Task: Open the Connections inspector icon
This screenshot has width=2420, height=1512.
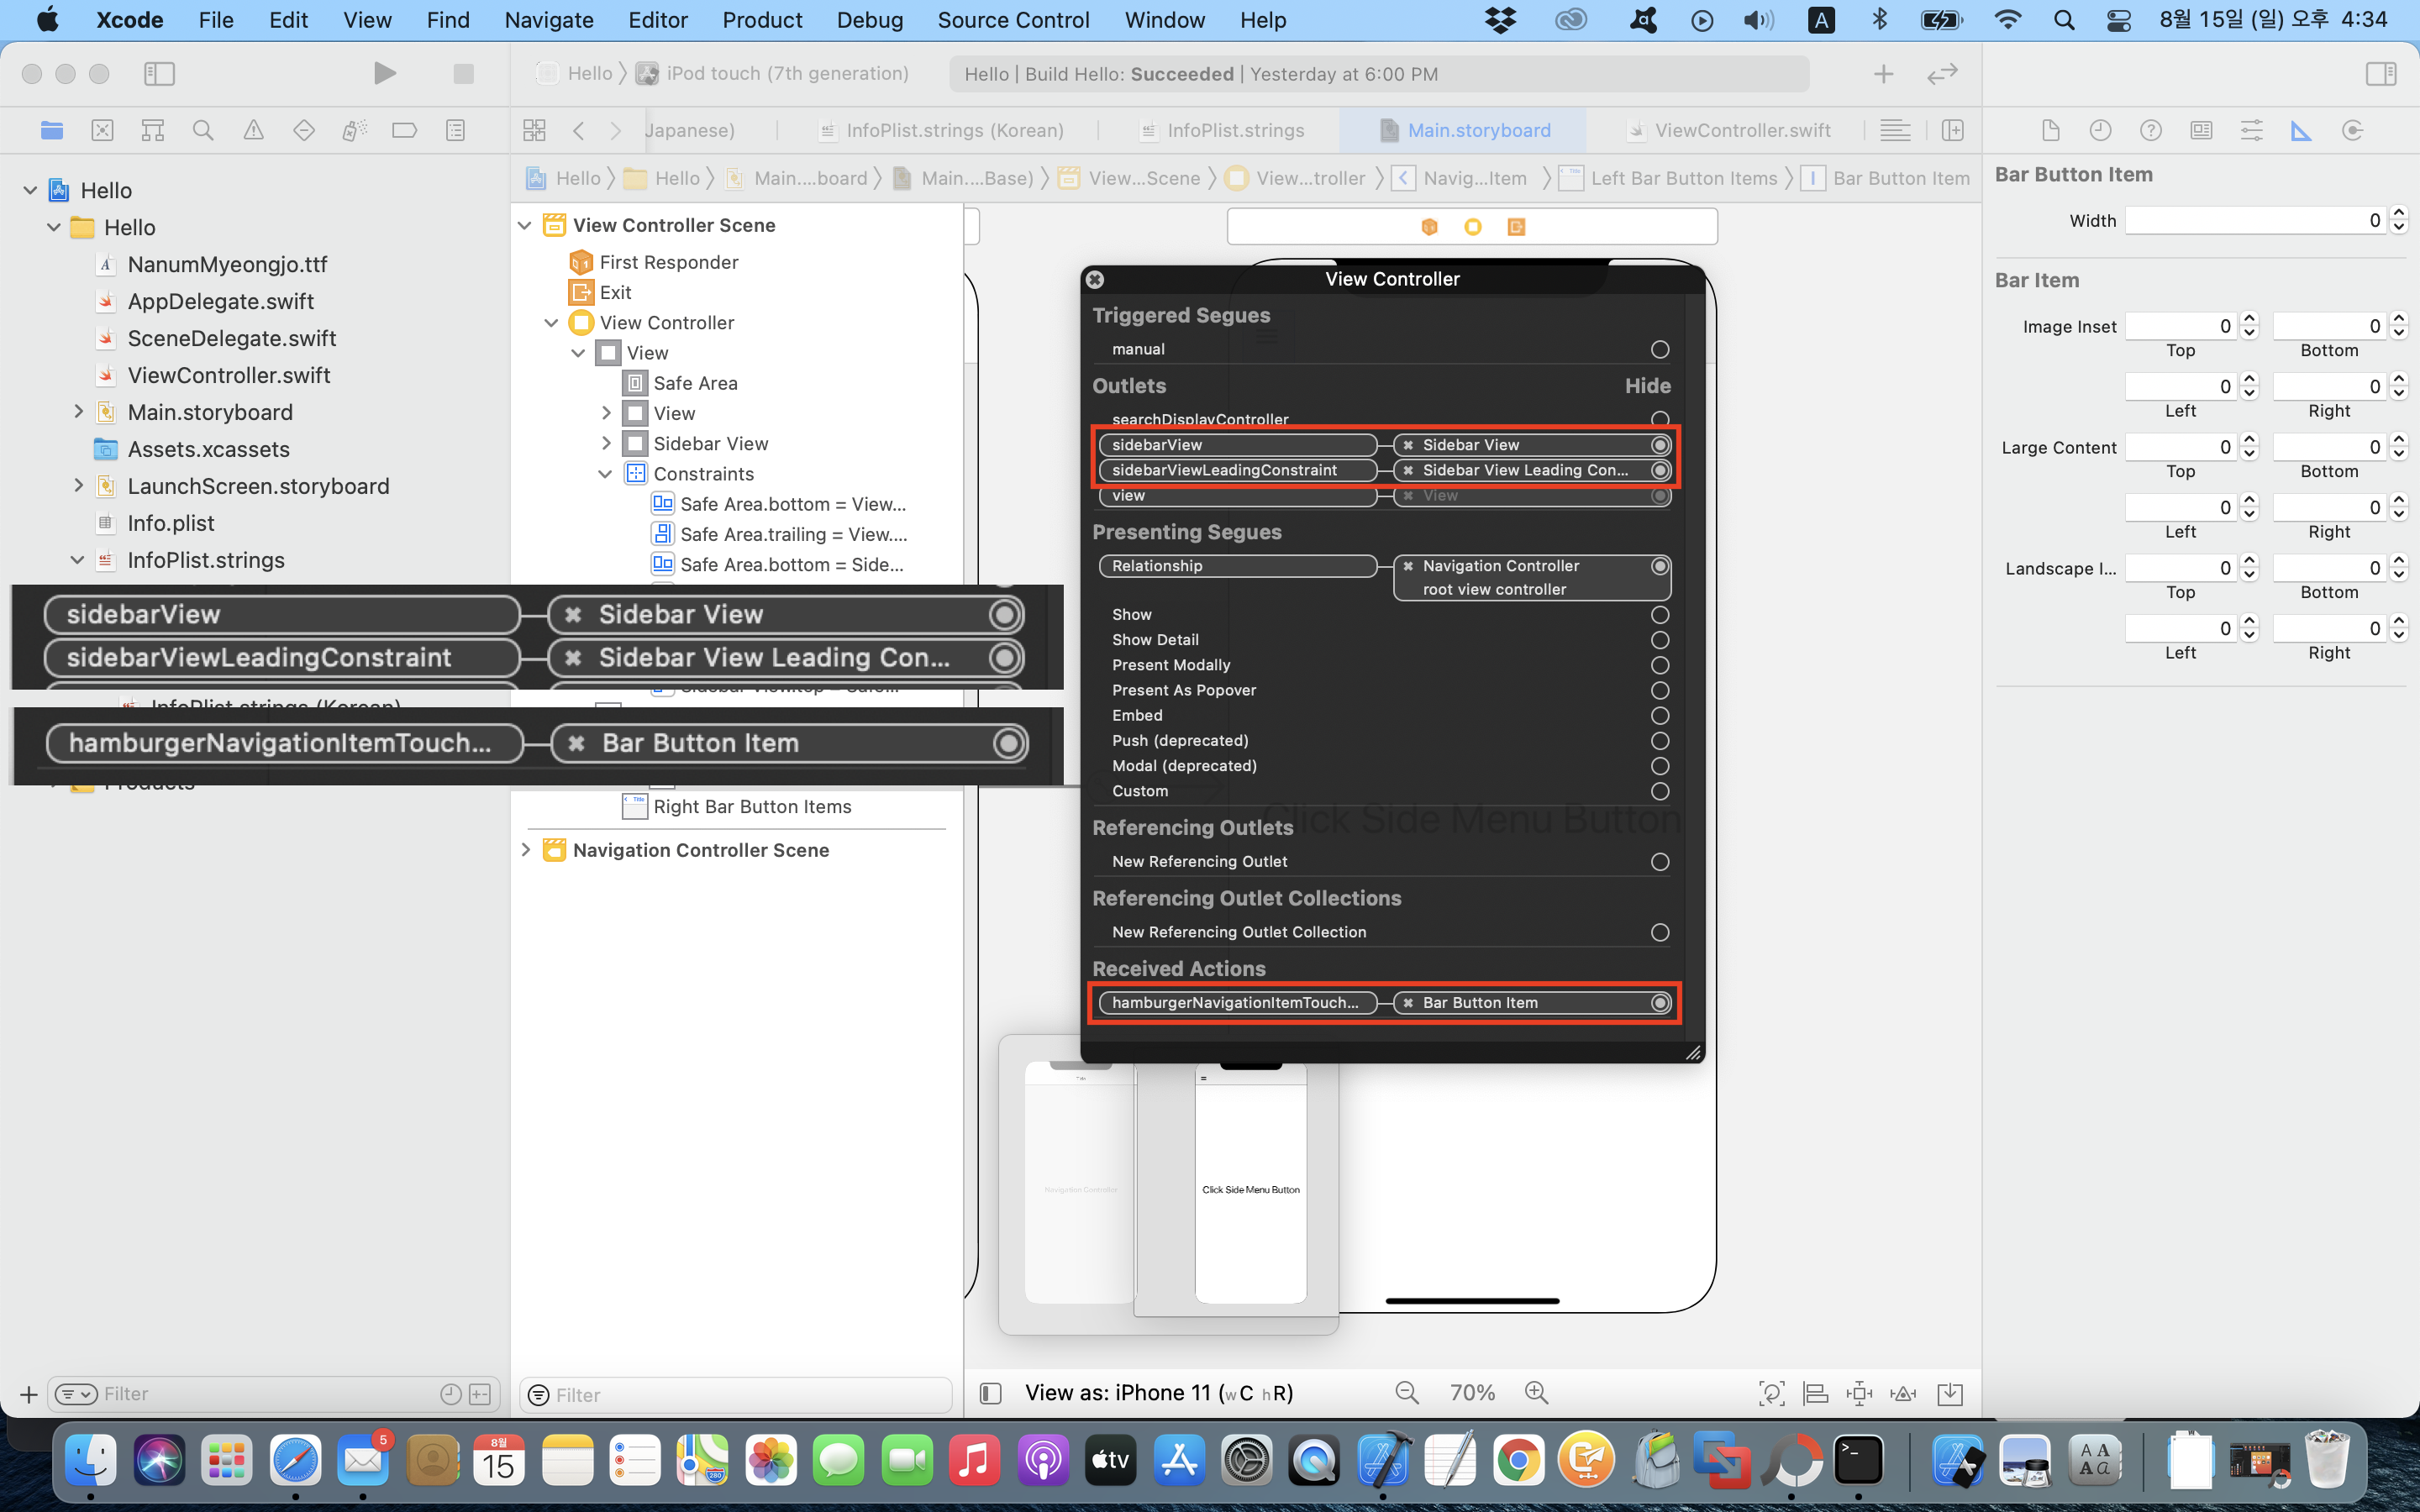Action: tap(2352, 130)
